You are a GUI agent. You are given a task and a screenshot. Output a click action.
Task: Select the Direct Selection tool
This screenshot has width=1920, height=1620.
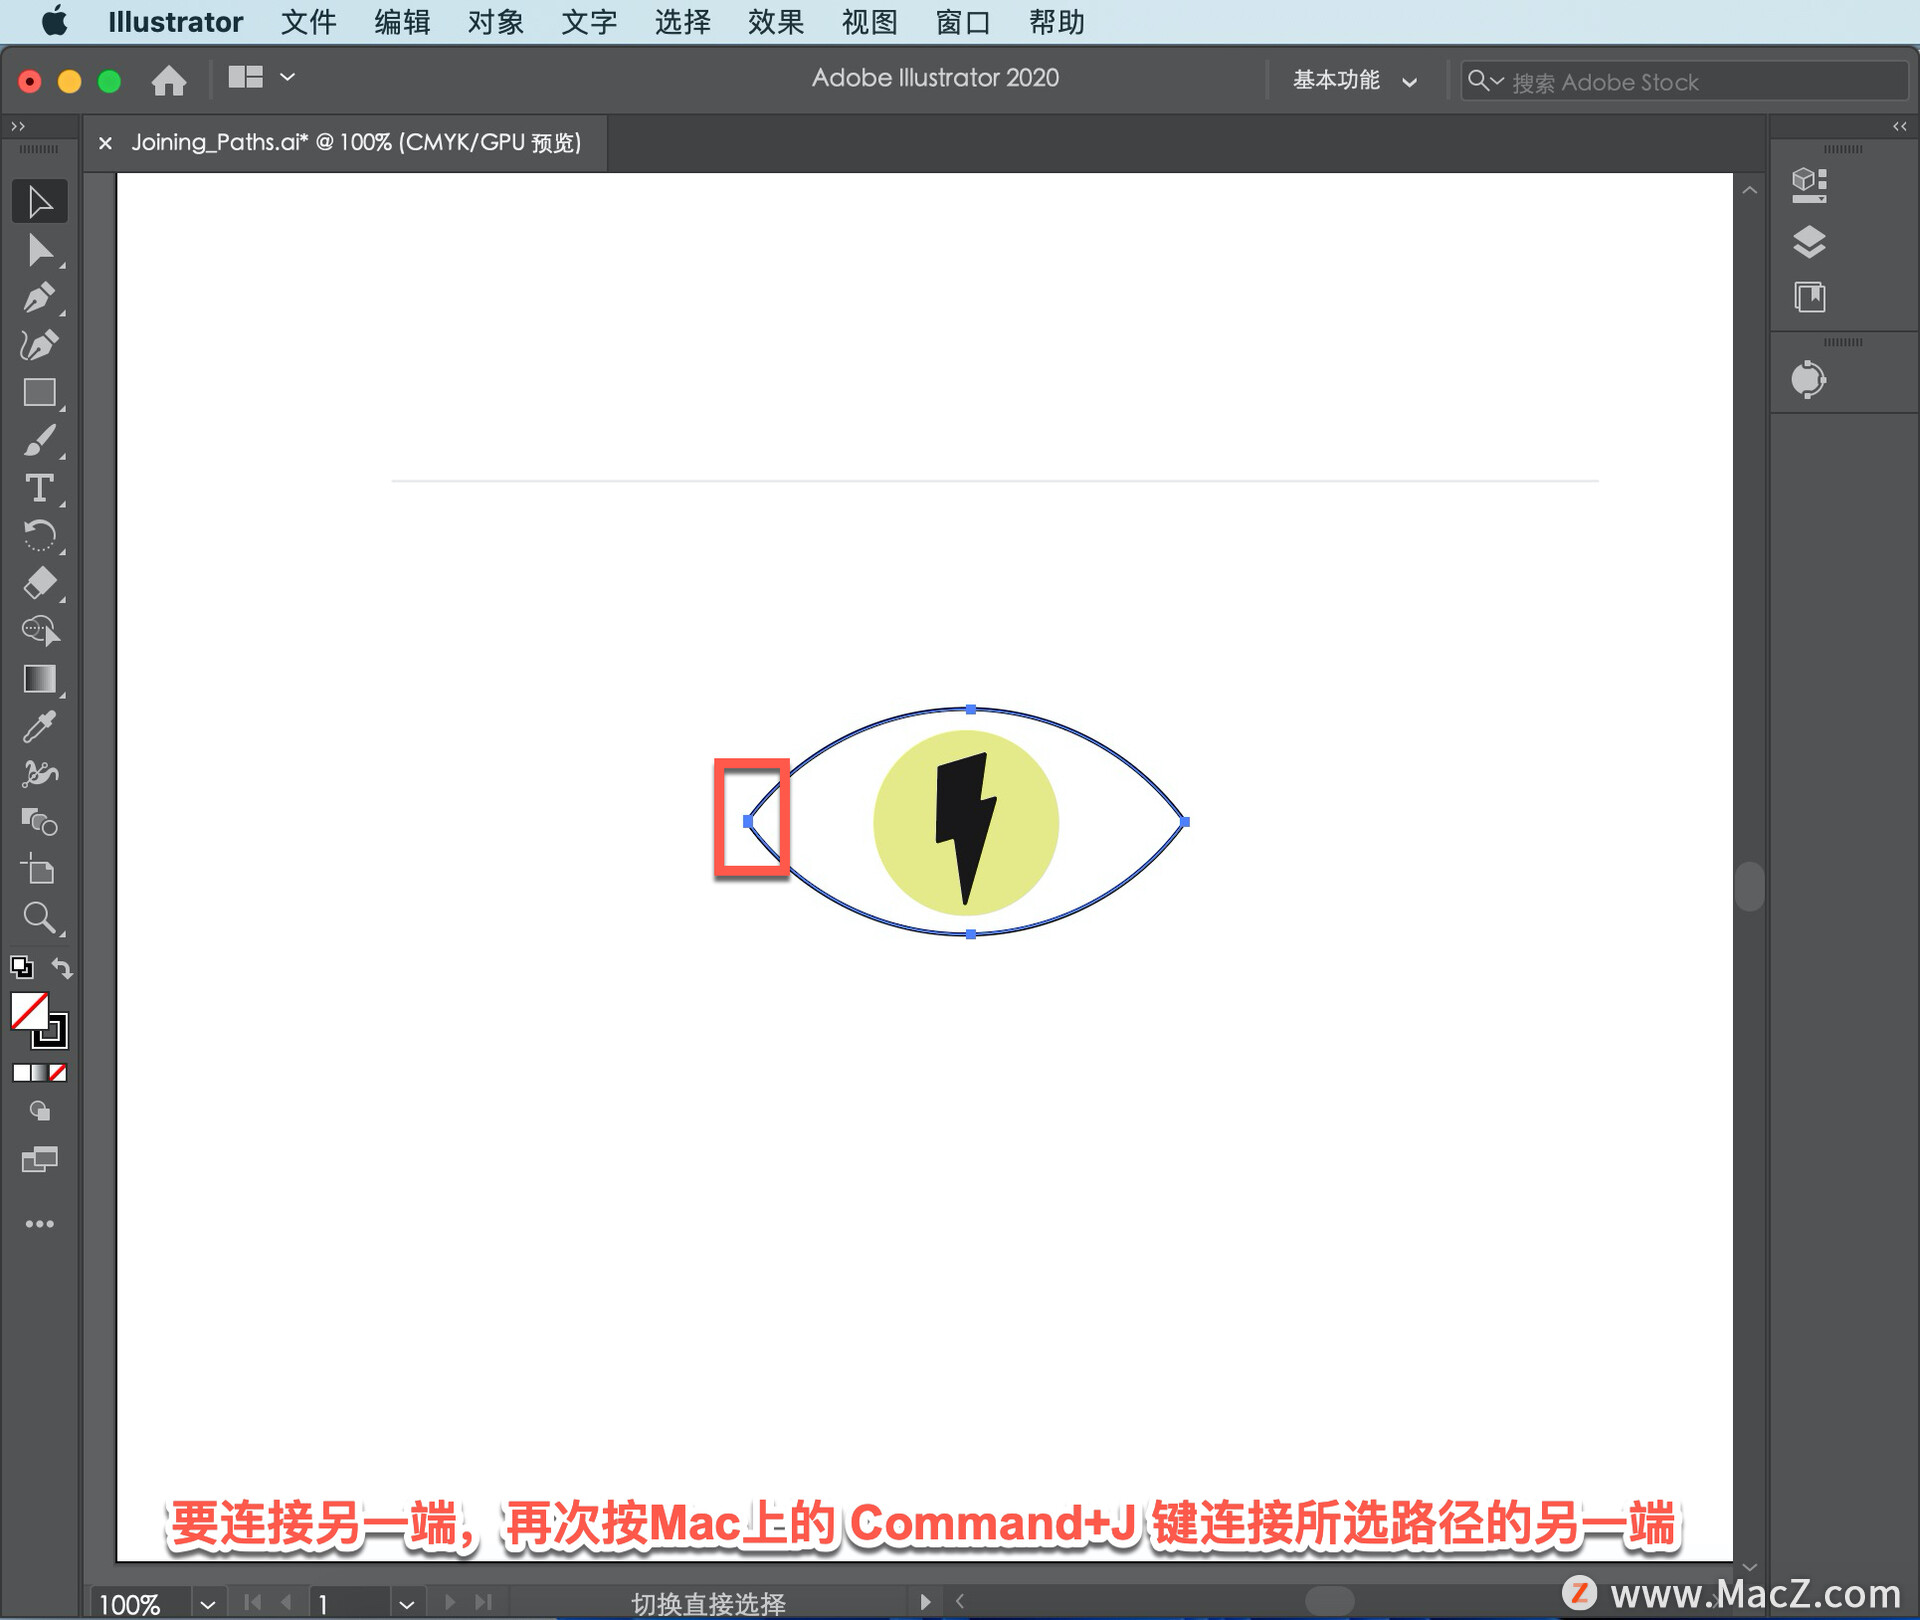40,250
